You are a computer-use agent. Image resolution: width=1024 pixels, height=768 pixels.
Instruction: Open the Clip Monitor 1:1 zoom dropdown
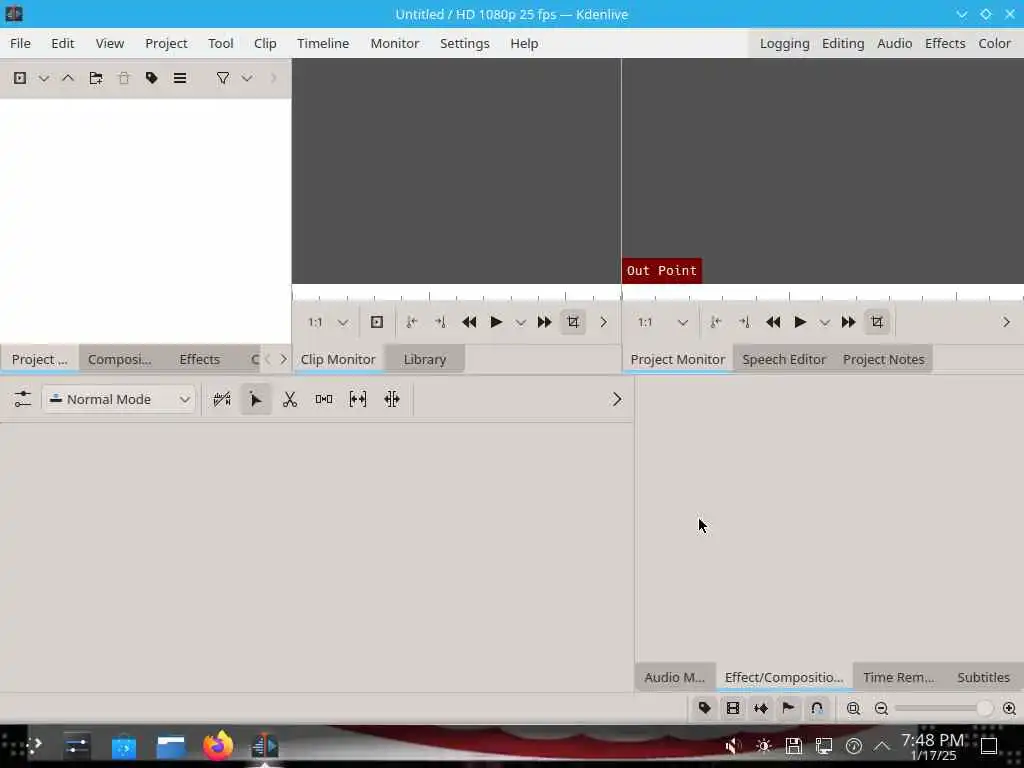[328, 322]
